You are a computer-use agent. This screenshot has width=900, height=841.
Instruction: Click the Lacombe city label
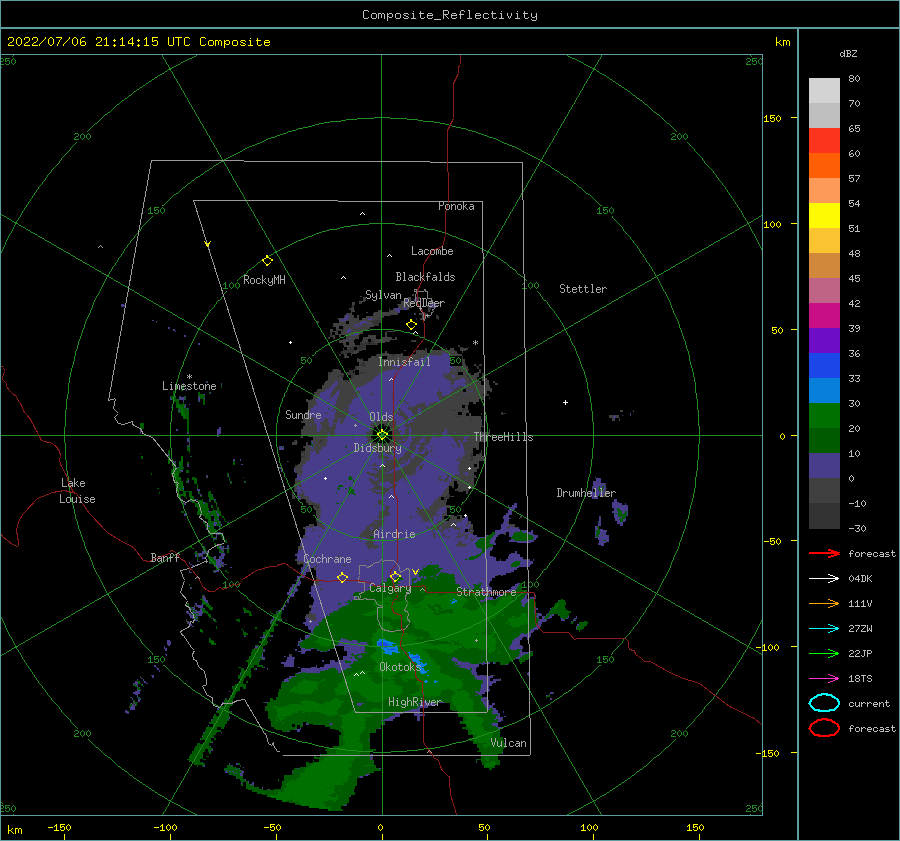pos(432,251)
